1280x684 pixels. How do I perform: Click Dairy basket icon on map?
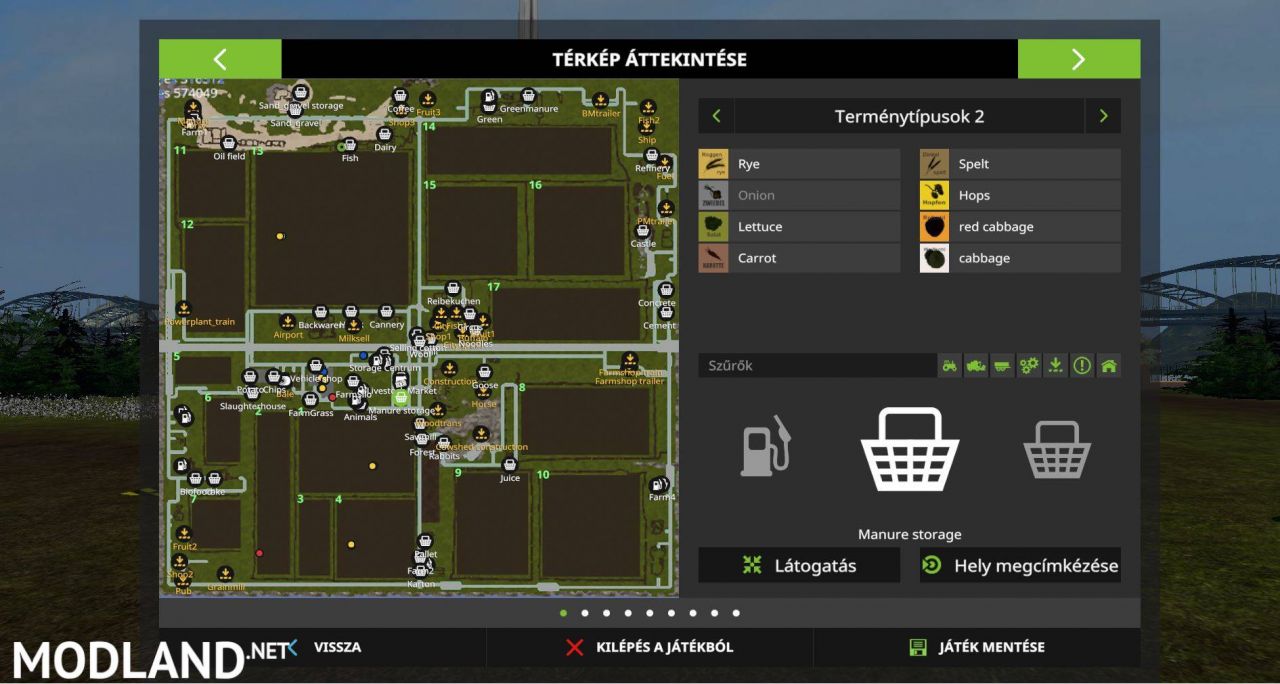(384, 134)
